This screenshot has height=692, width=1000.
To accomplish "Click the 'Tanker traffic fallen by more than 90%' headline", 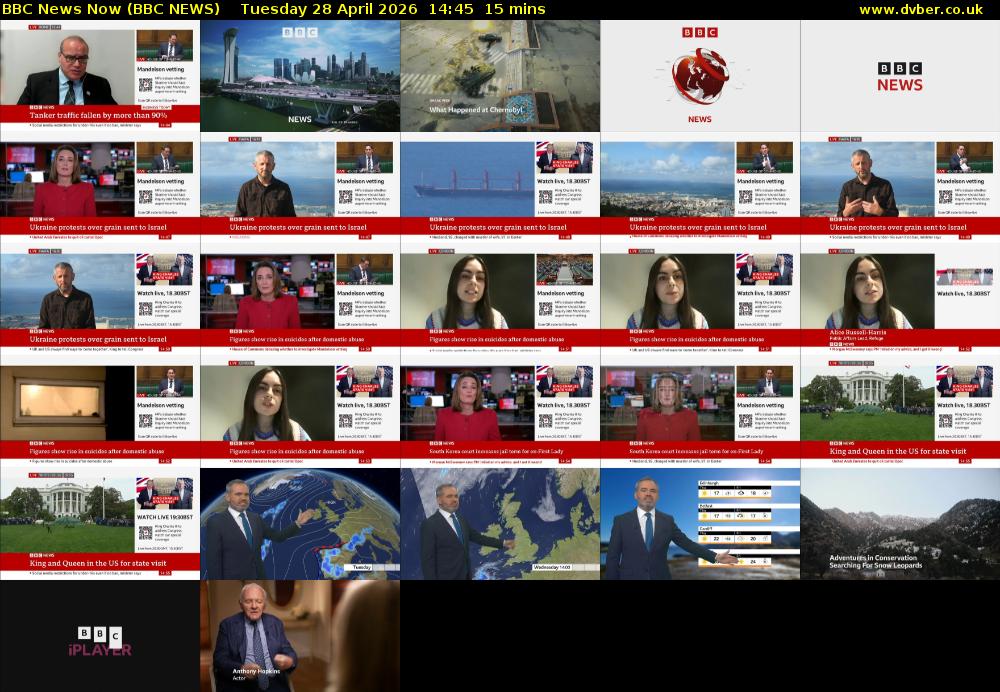I will tap(98, 115).
